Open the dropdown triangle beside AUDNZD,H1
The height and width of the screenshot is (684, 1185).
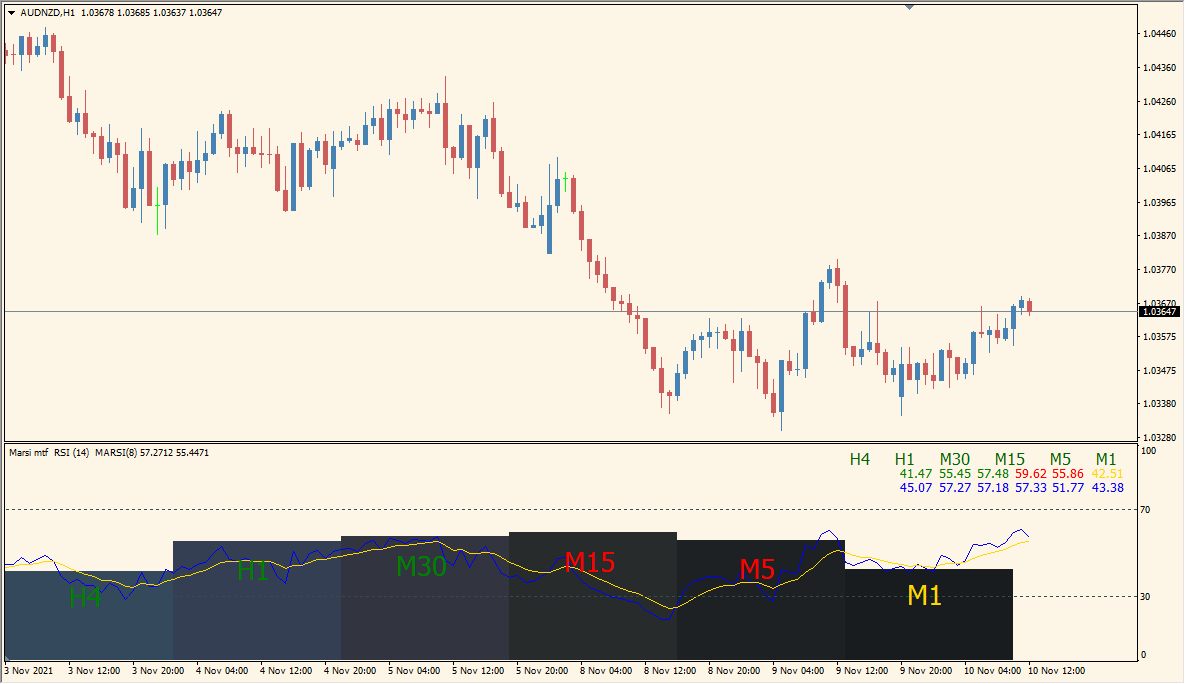(11, 13)
